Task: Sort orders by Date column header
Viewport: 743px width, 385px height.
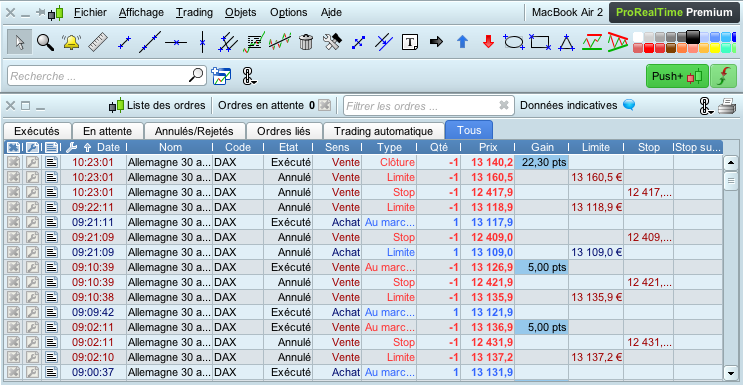Action: (x=109, y=147)
